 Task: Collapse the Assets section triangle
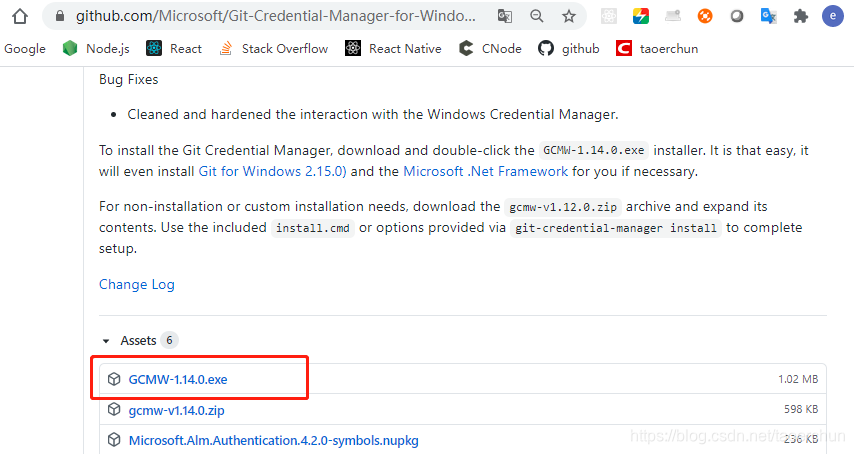[x=106, y=341]
